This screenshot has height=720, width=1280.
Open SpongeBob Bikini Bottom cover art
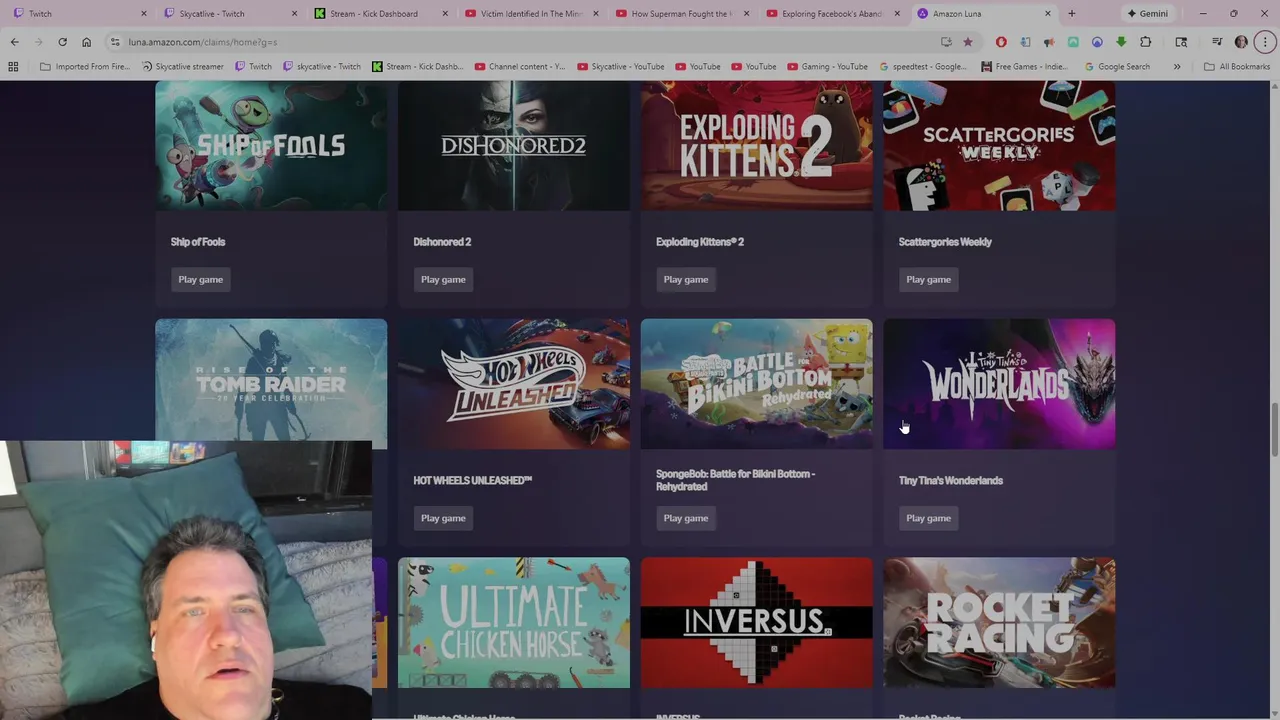757,384
